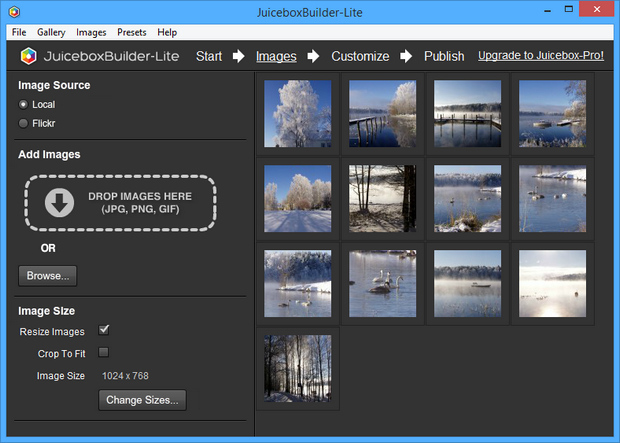Viewport: 620px width, 443px height.
Task: Close the JuiceboxBuilder-Lite window
Action: 597,9
